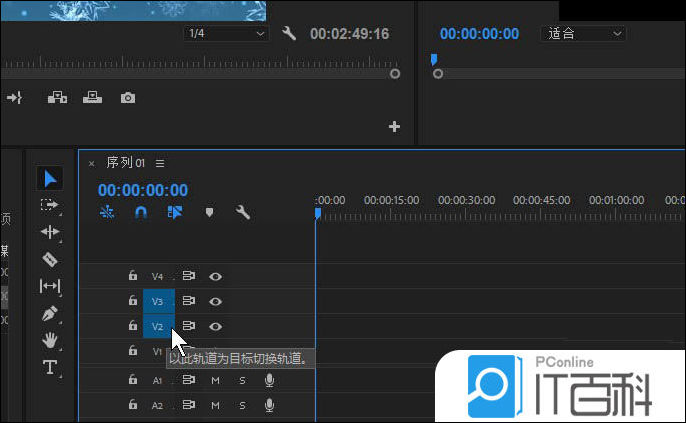Select the 序列 01 sequence tab

(x=126, y=163)
